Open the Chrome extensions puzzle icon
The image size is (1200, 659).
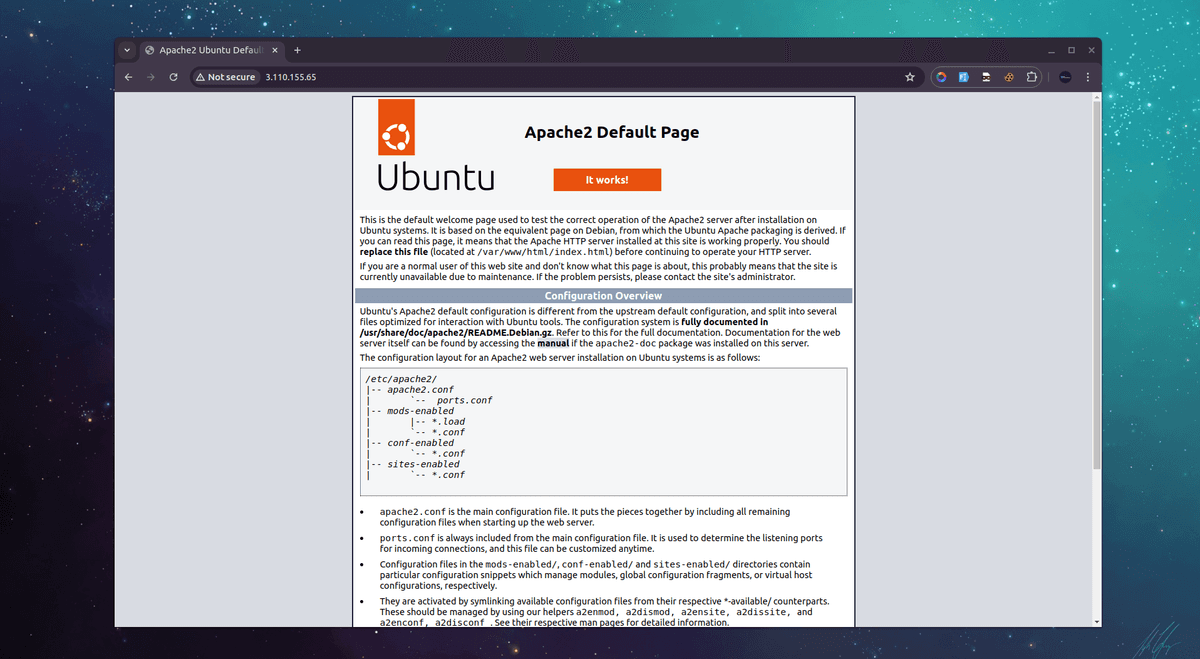(1031, 77)
